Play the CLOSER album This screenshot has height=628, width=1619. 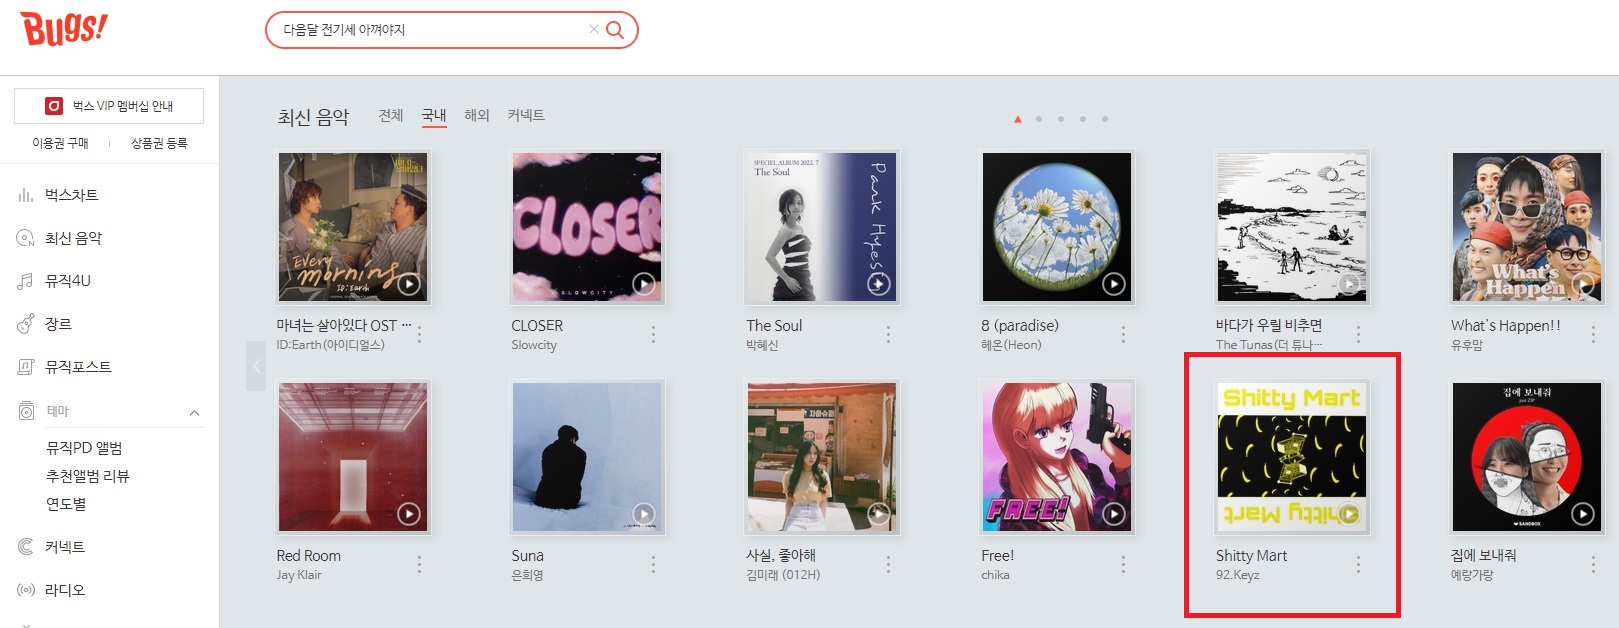pyautogui.click(x=644, y=284)
